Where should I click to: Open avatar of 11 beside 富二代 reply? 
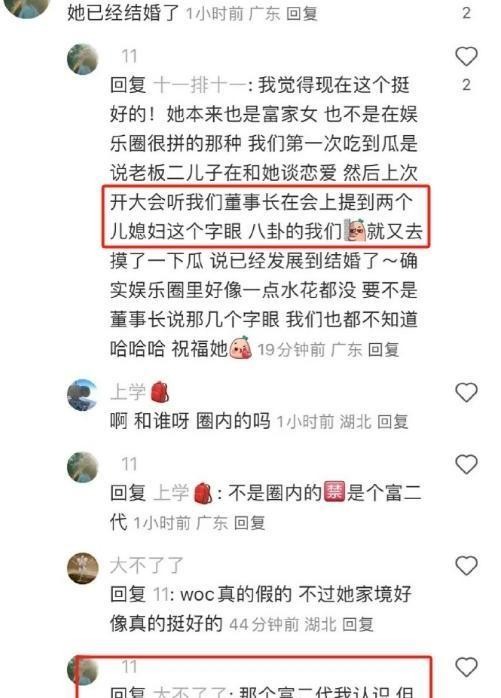(x=82, y=467)
